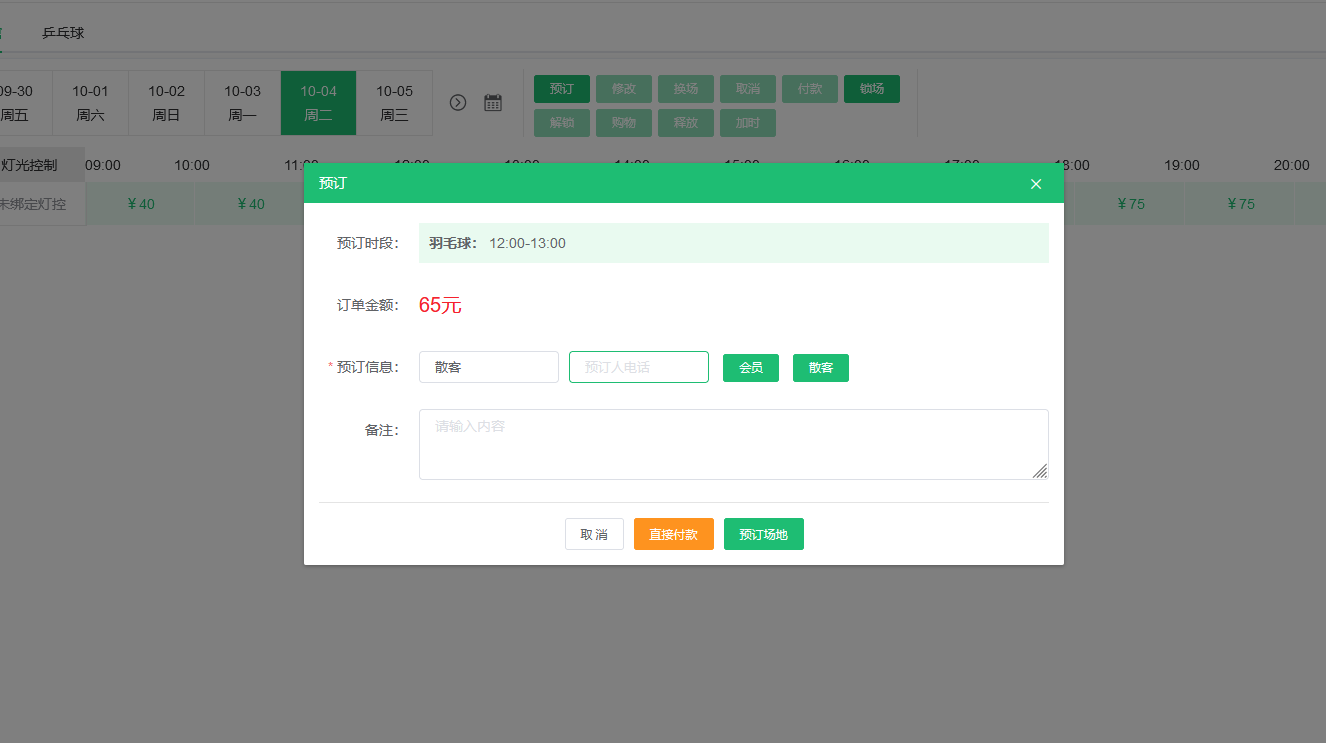
Task: Click into the 备注 remarks textarea
Action: click(x=733, y=444)
